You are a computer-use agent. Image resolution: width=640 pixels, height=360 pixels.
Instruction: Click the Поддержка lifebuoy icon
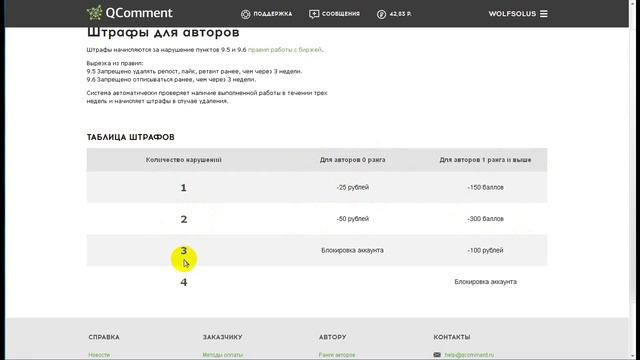click(x=245, y=14)
